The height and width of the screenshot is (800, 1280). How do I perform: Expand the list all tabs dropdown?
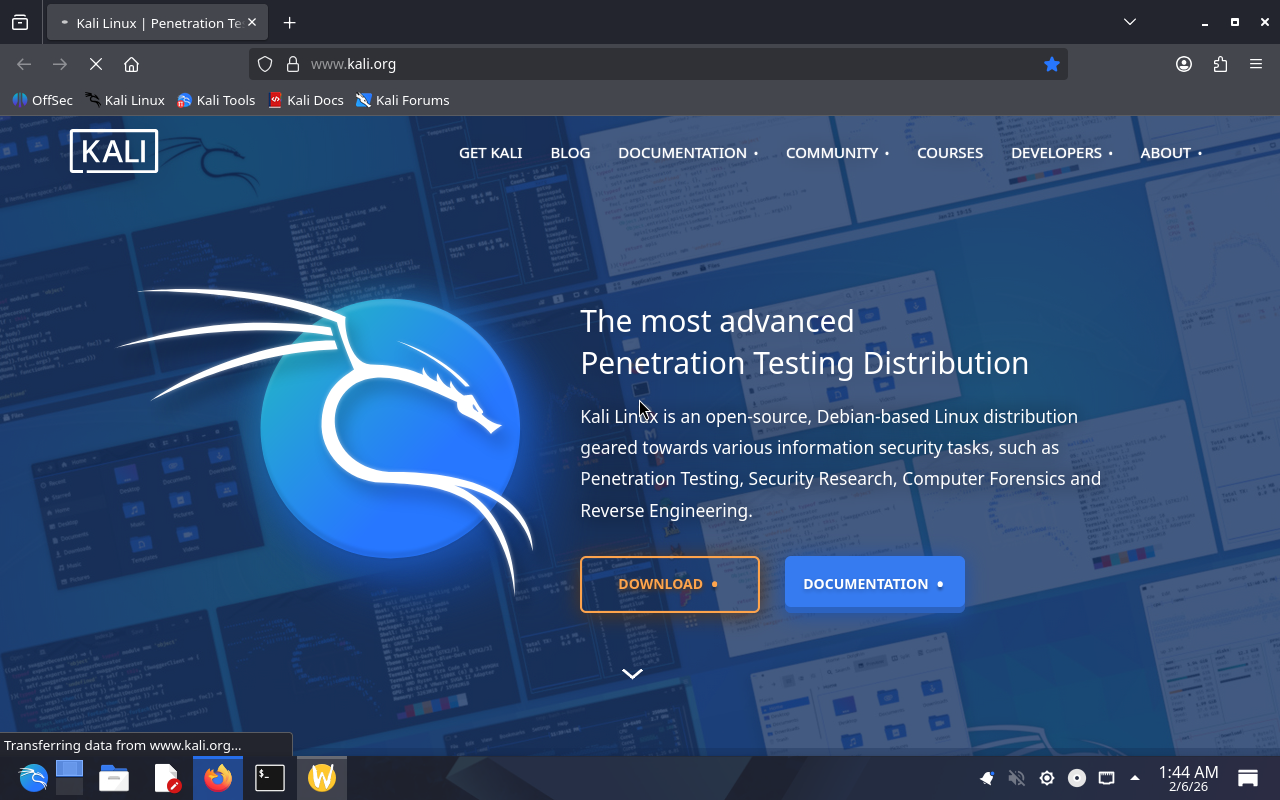[1129, 22]
